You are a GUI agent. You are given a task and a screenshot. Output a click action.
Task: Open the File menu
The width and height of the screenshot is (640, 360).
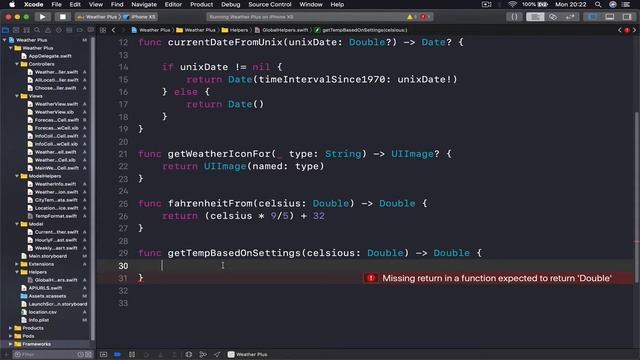click(56, 4)
